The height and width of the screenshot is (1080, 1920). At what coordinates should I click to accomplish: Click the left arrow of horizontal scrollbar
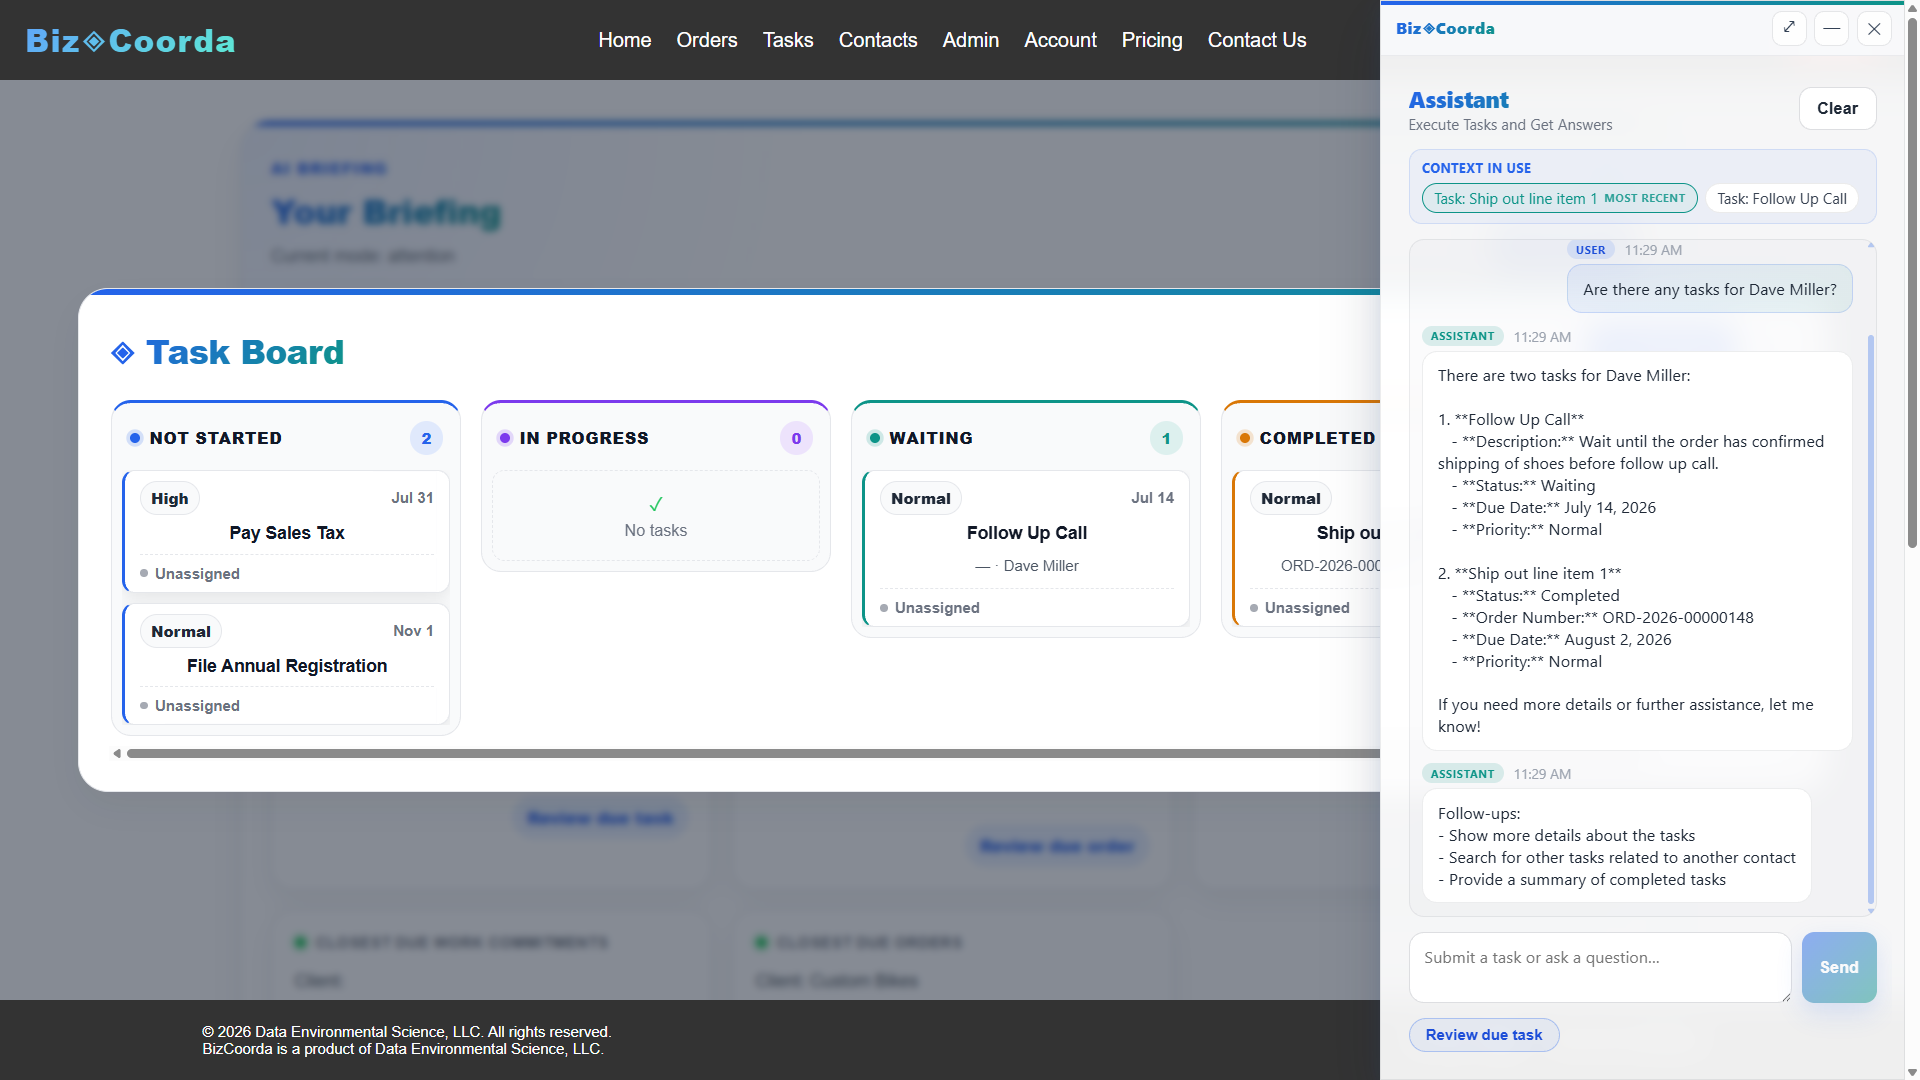click(117, 754)
